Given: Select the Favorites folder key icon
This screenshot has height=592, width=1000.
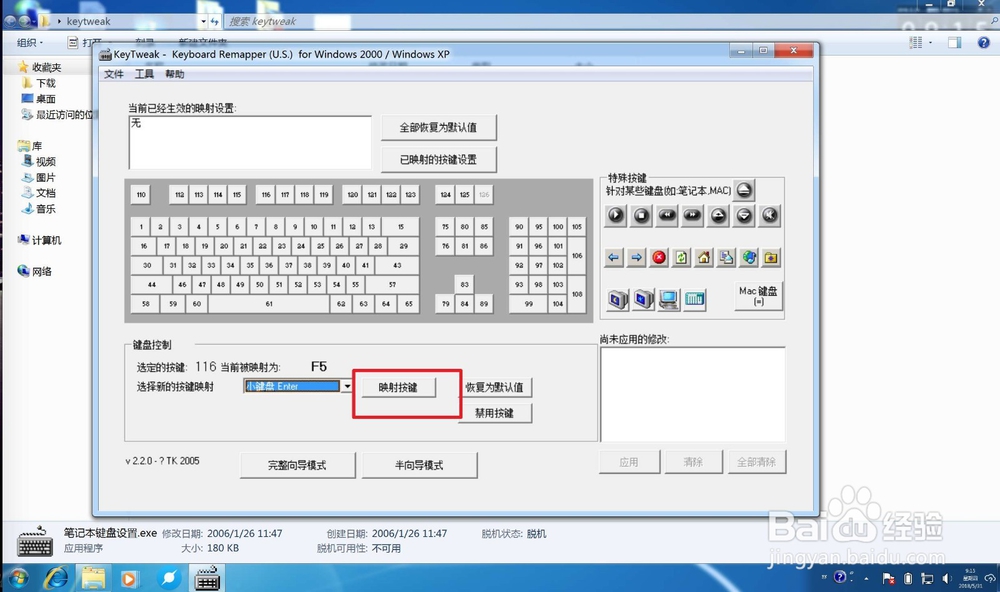Looking at the screenshot, I should (771, 258).
